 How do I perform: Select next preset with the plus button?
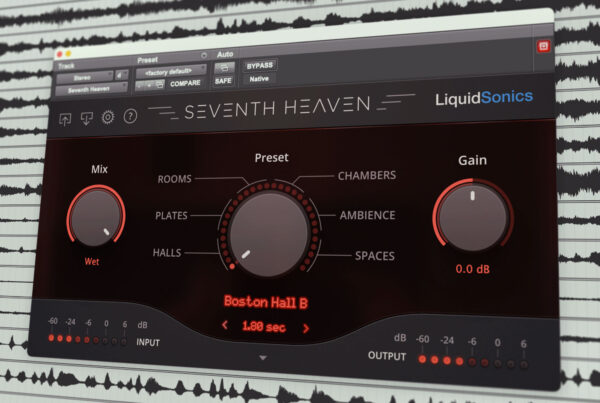pyautogui.click(x=149, y=85)
